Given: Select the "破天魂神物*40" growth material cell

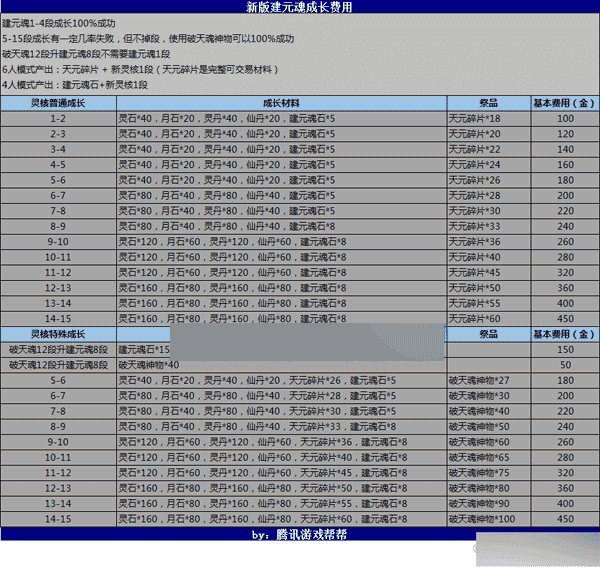Looking at the screenshot, I should [281, 365].
